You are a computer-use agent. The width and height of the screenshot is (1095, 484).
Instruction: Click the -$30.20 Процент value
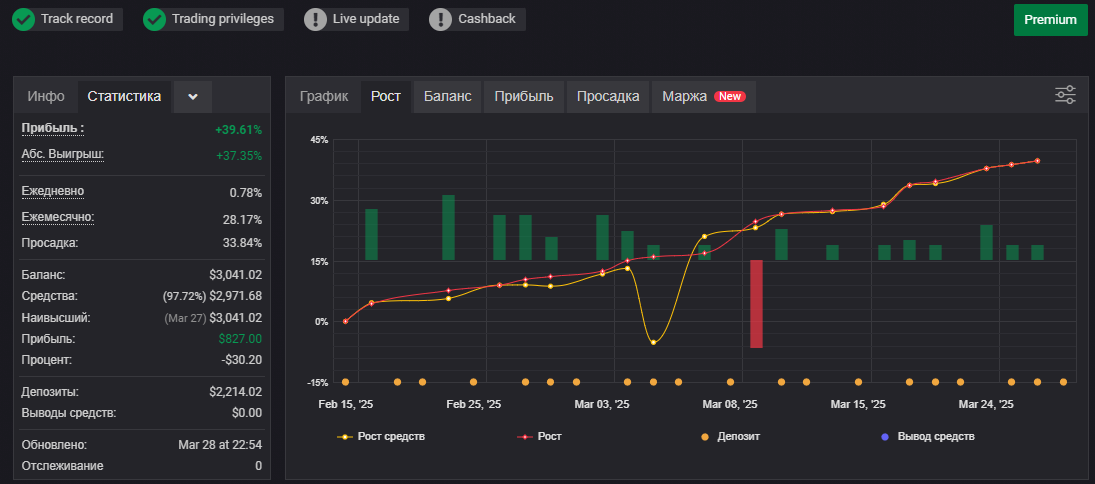[242, 360]
